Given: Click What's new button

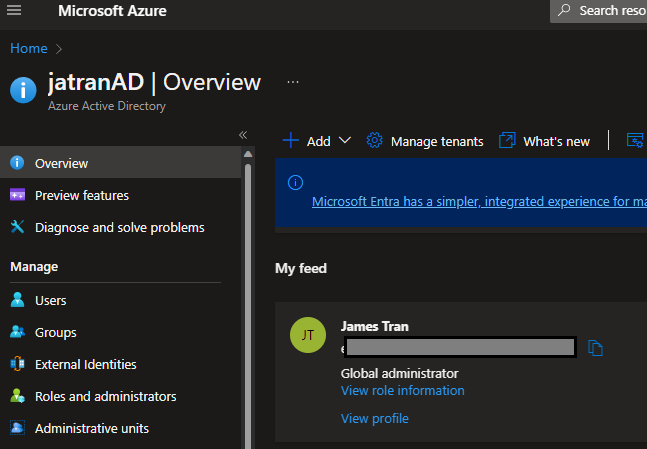Looking at the screenshot, I should click(544, 141).
